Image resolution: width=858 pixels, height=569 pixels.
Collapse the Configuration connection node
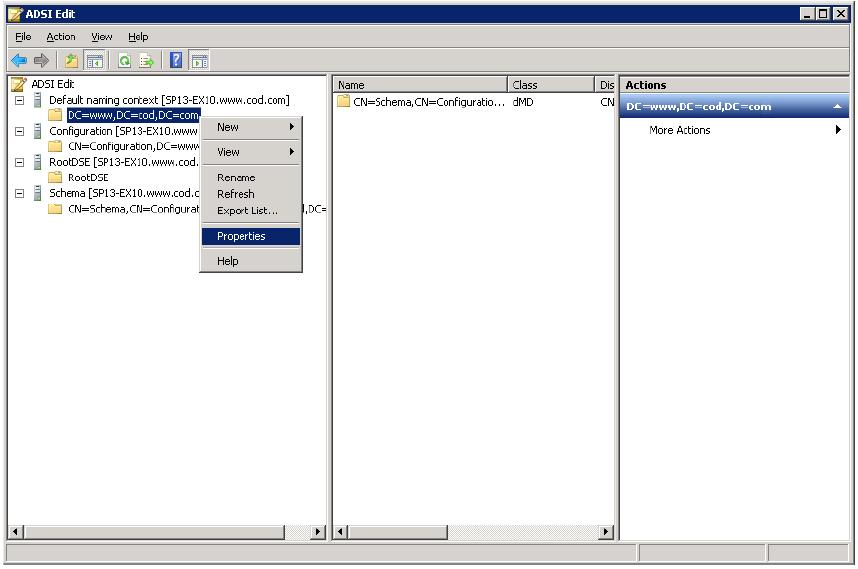coord(20,132)
